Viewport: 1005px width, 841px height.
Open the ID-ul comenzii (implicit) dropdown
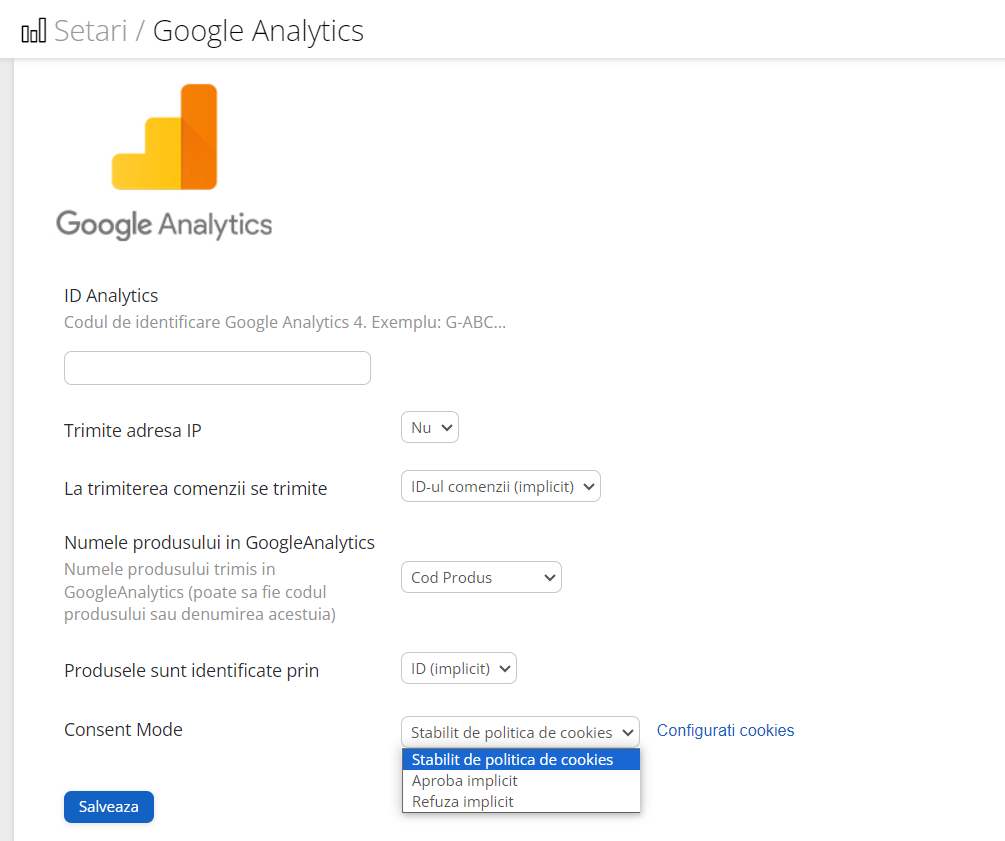(501, 487)
